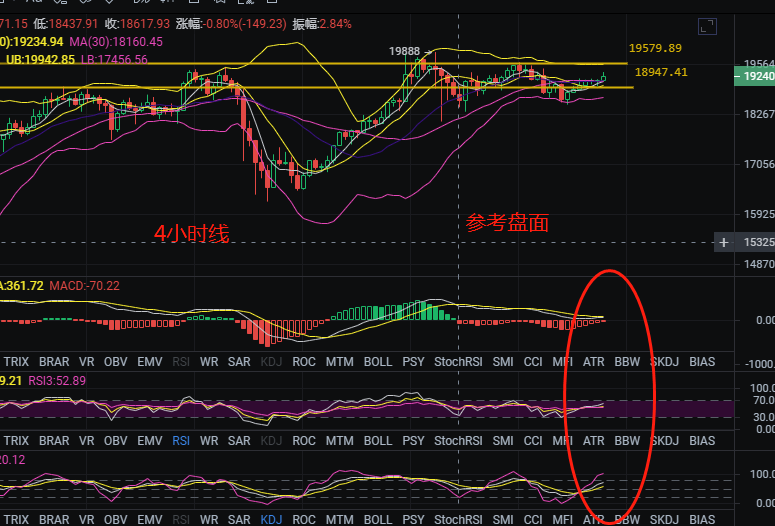Choose OBV in the indicator row under the MACD pane
Image resolution: width=775 pixels, height=526 pixels.
pos(116,362)
